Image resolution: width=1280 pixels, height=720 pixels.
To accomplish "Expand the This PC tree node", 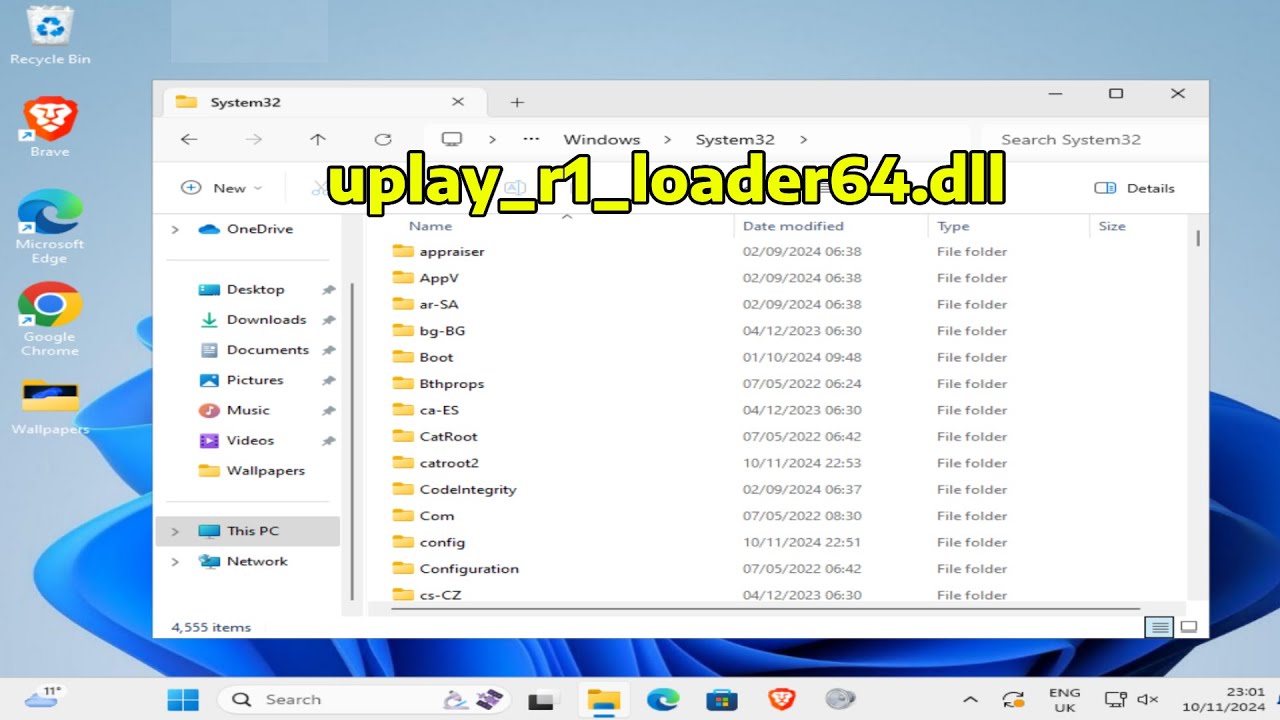I will click(x=175, y=531).
